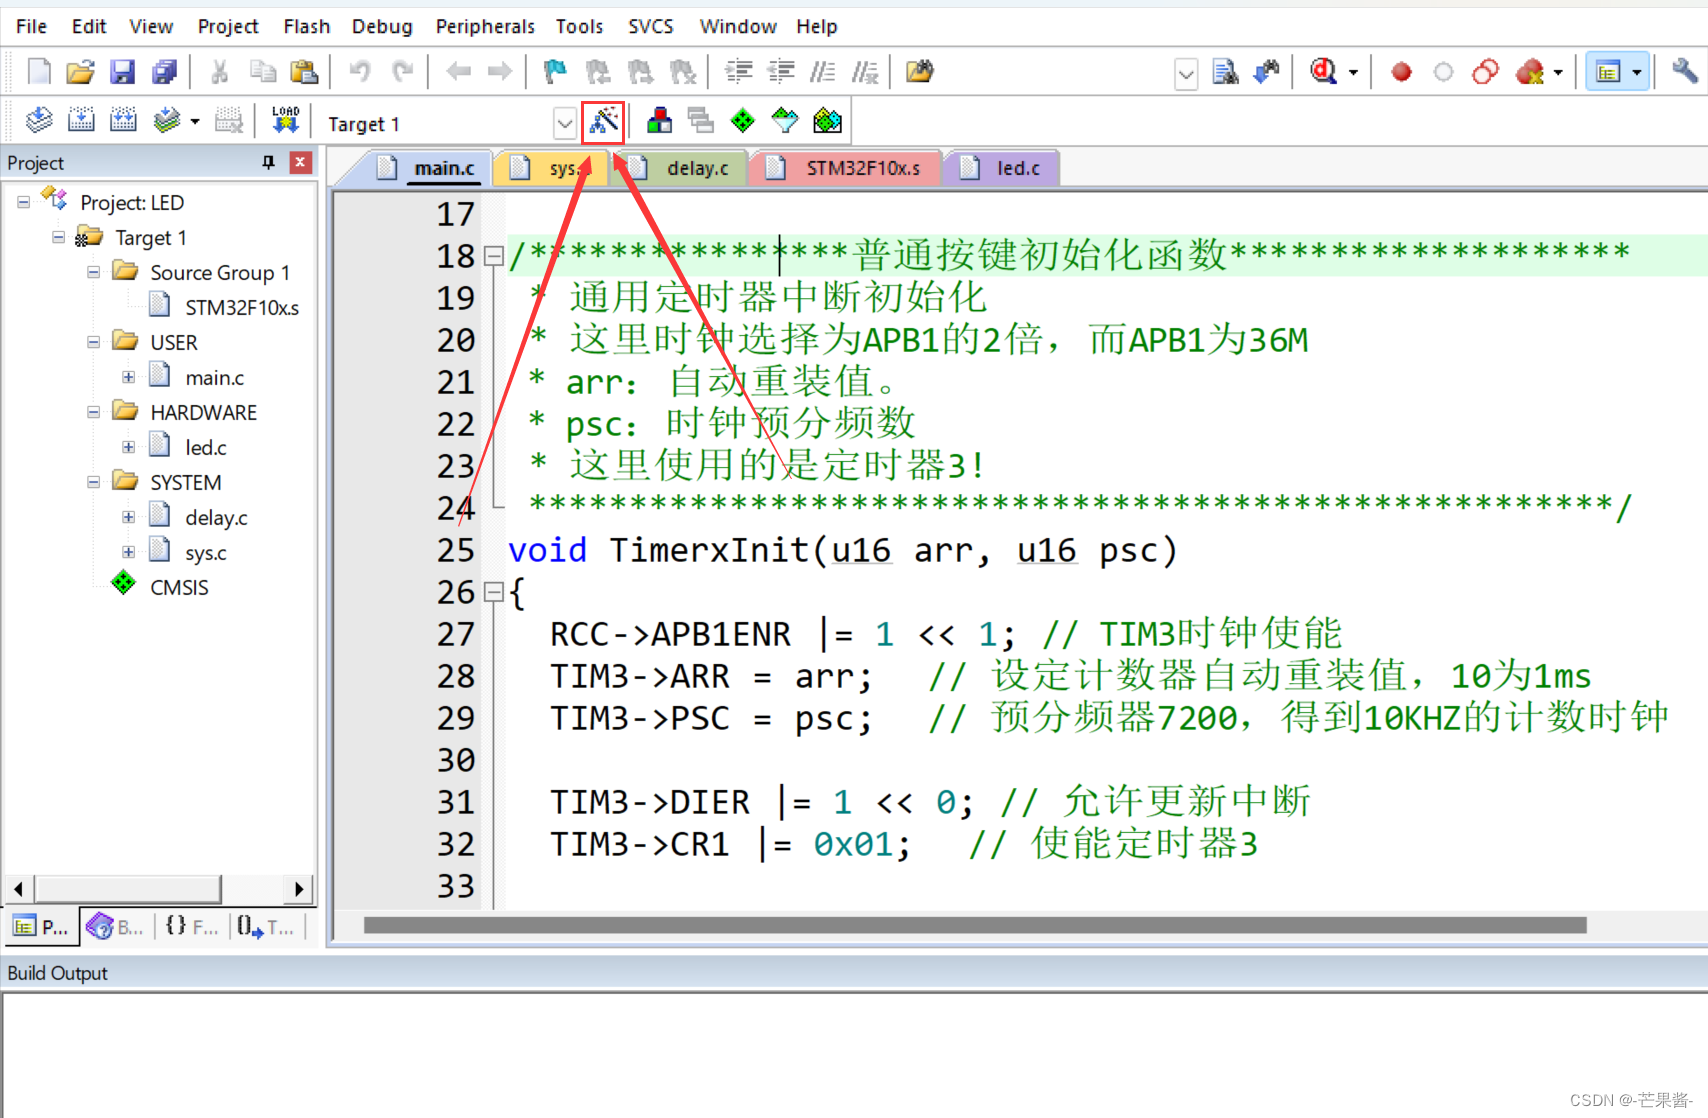Click the Configuration wrench icon
This screenshot has width=1708, height=1118.
(1686, 71)
